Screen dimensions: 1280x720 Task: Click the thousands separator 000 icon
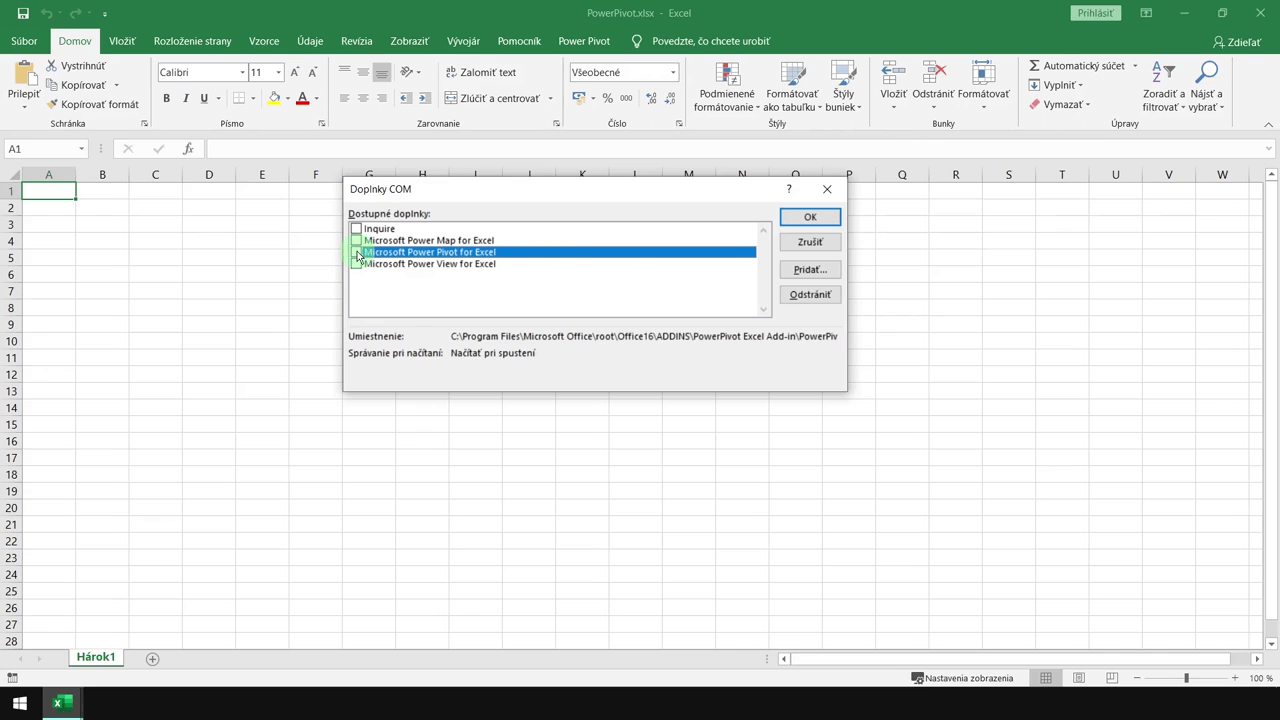point(626,98)
